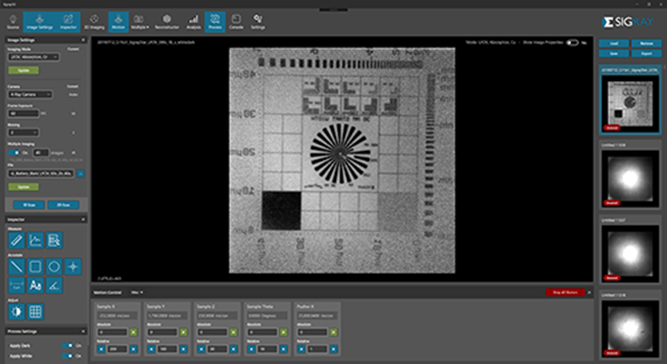The height and width of the screenshot is (364, 667).
Task: Open the brightness contrast adjust tool
Action: pyautogui.click(x=17, y=312)
